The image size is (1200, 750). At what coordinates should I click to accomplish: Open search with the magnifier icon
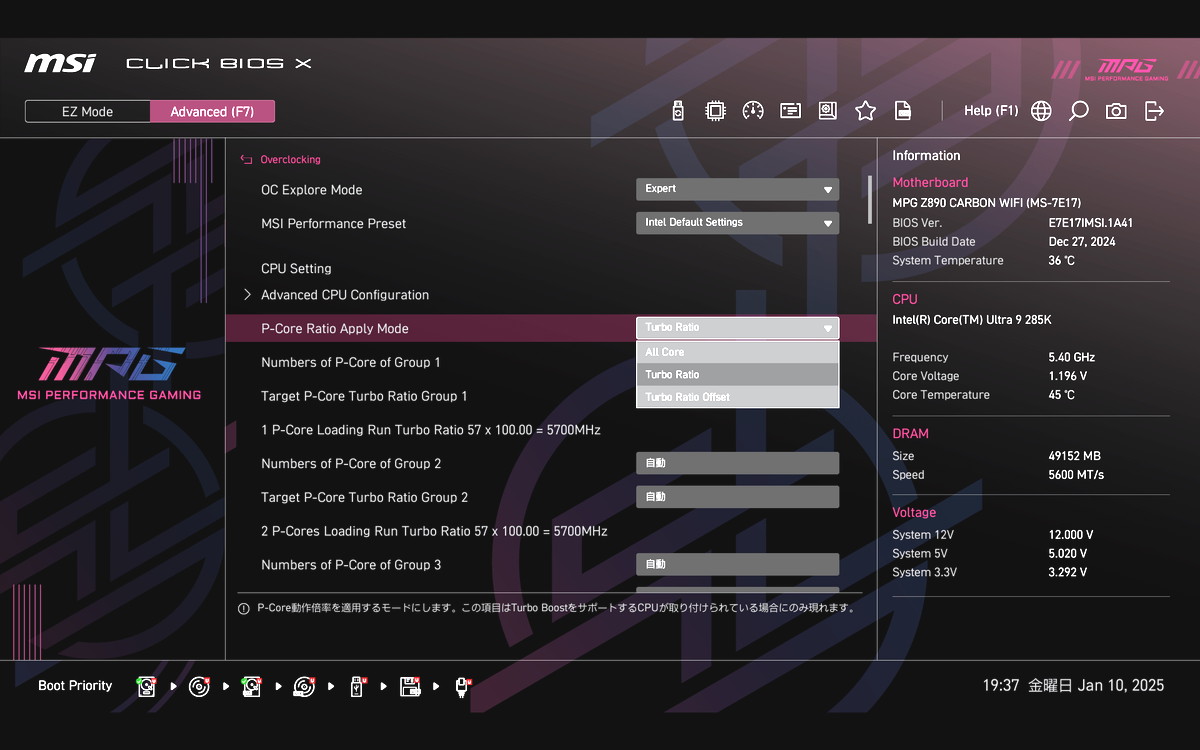[1078, 111]
